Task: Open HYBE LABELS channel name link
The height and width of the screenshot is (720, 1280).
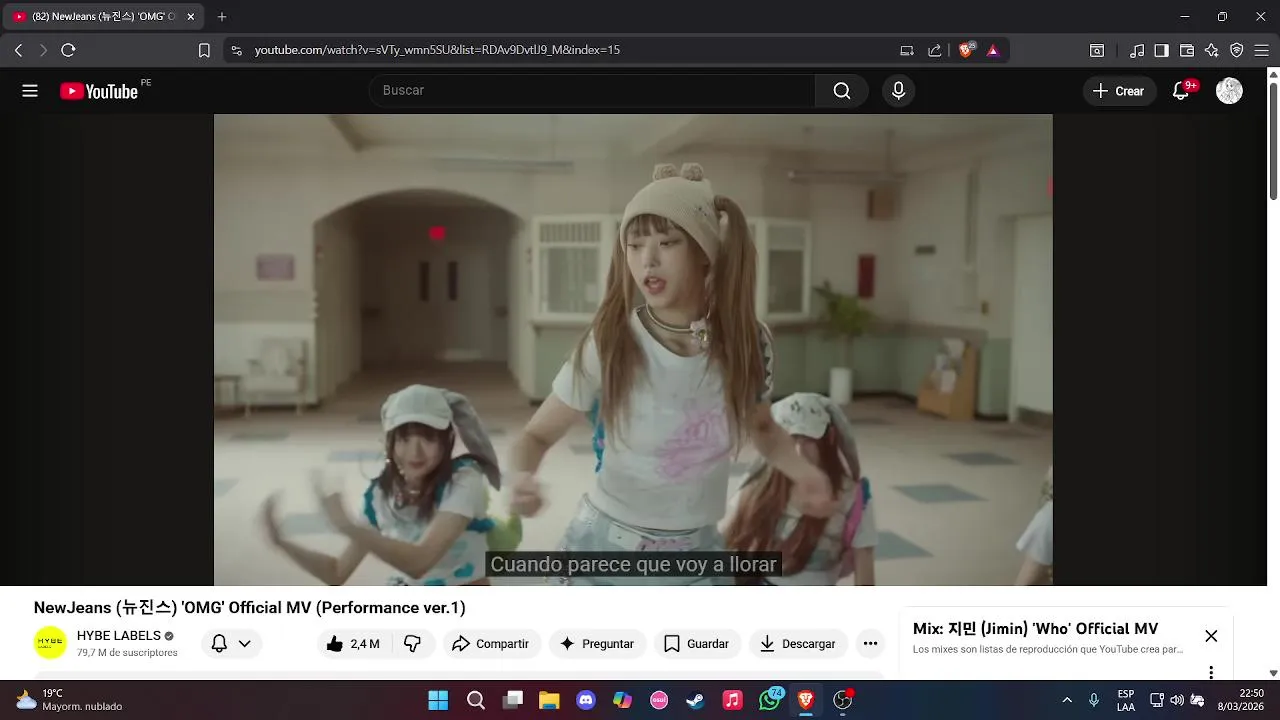Action: [x=119, y=636]
